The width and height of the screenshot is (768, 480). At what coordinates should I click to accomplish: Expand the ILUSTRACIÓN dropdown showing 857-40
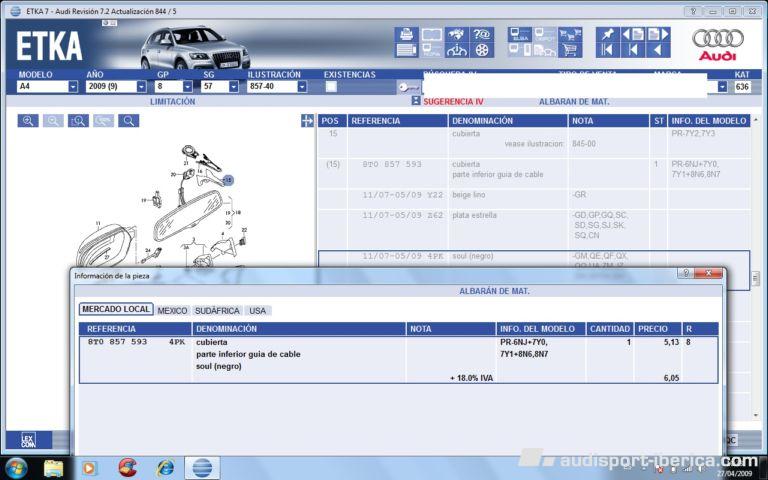pyautogui.click(x=302, y=87)
